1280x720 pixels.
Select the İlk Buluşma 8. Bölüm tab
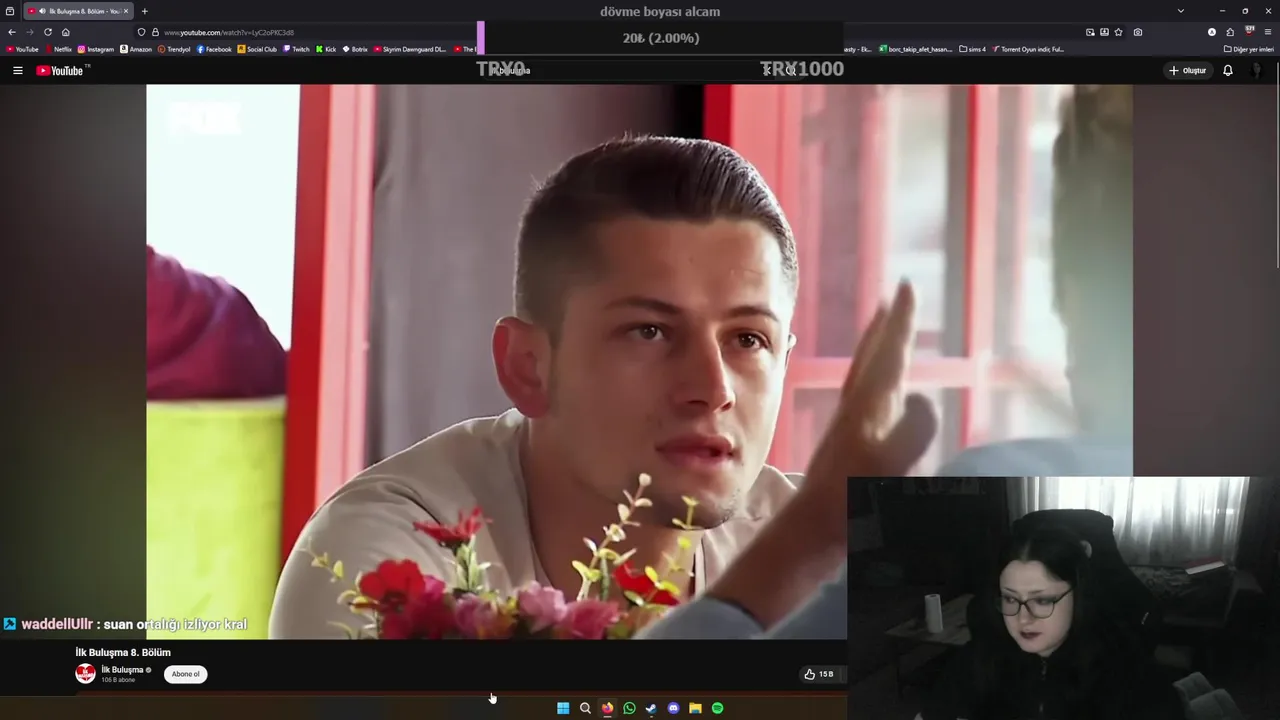tap(78, 11)
